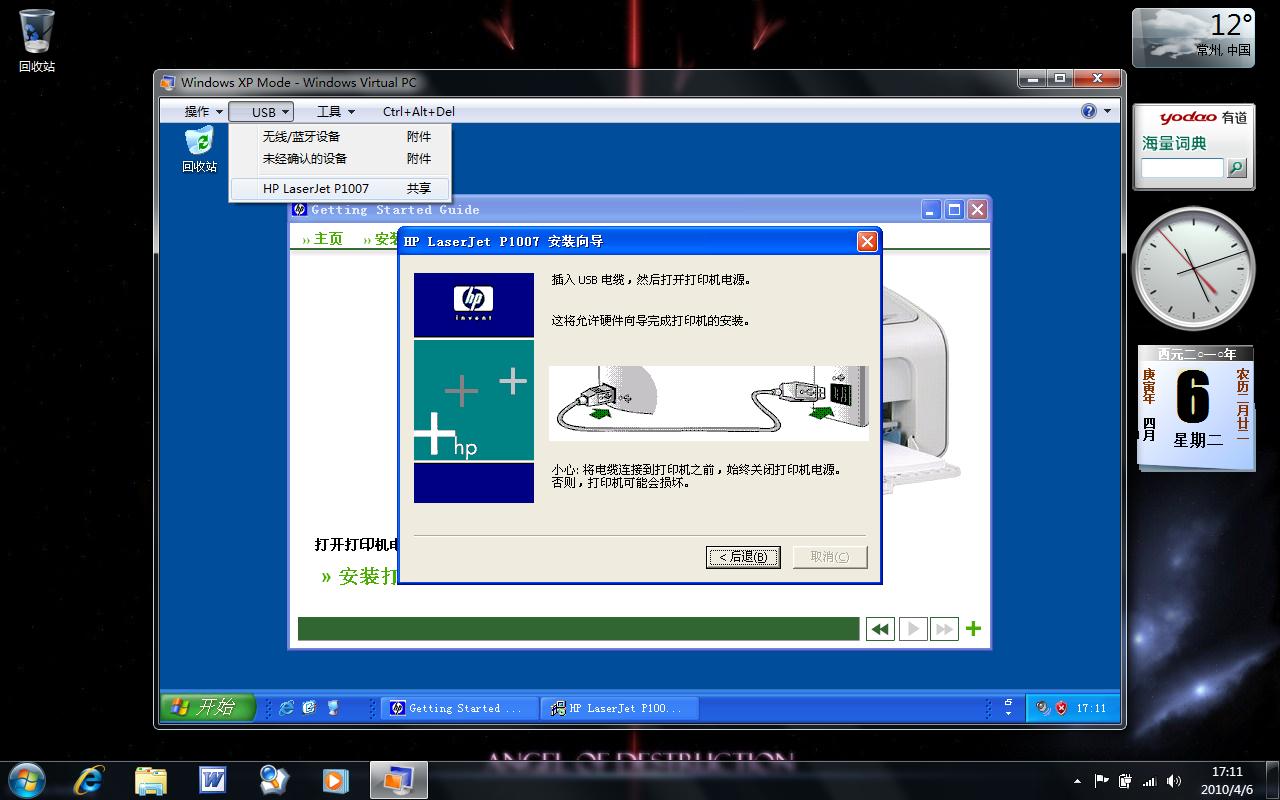Click the XP tray icon left of red shield
This screenshot has height=800, width=1280.
[1043, 708]
